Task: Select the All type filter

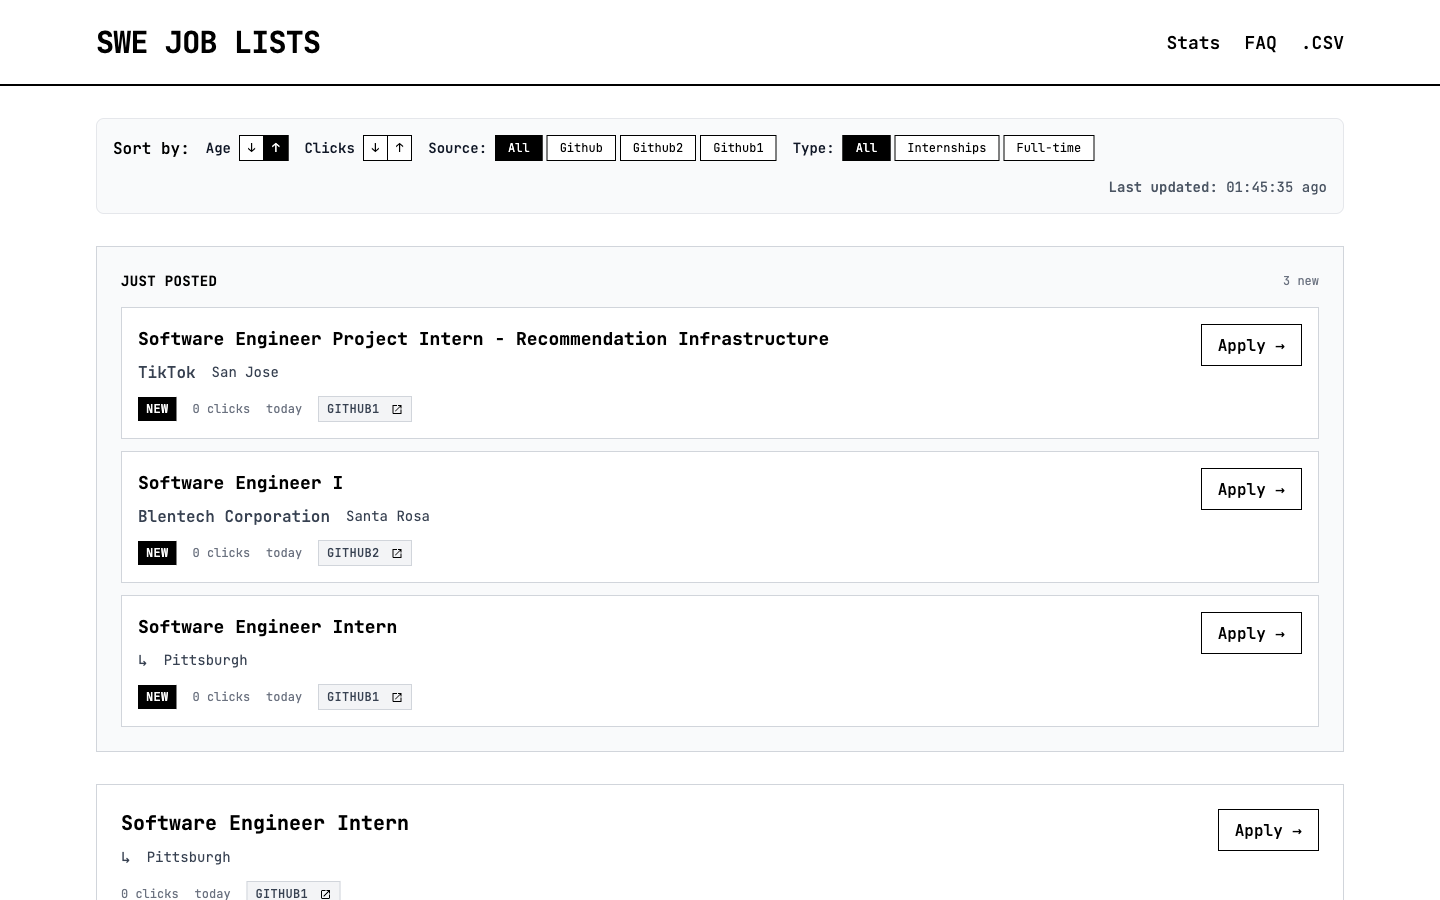Action: pos(866,148)
